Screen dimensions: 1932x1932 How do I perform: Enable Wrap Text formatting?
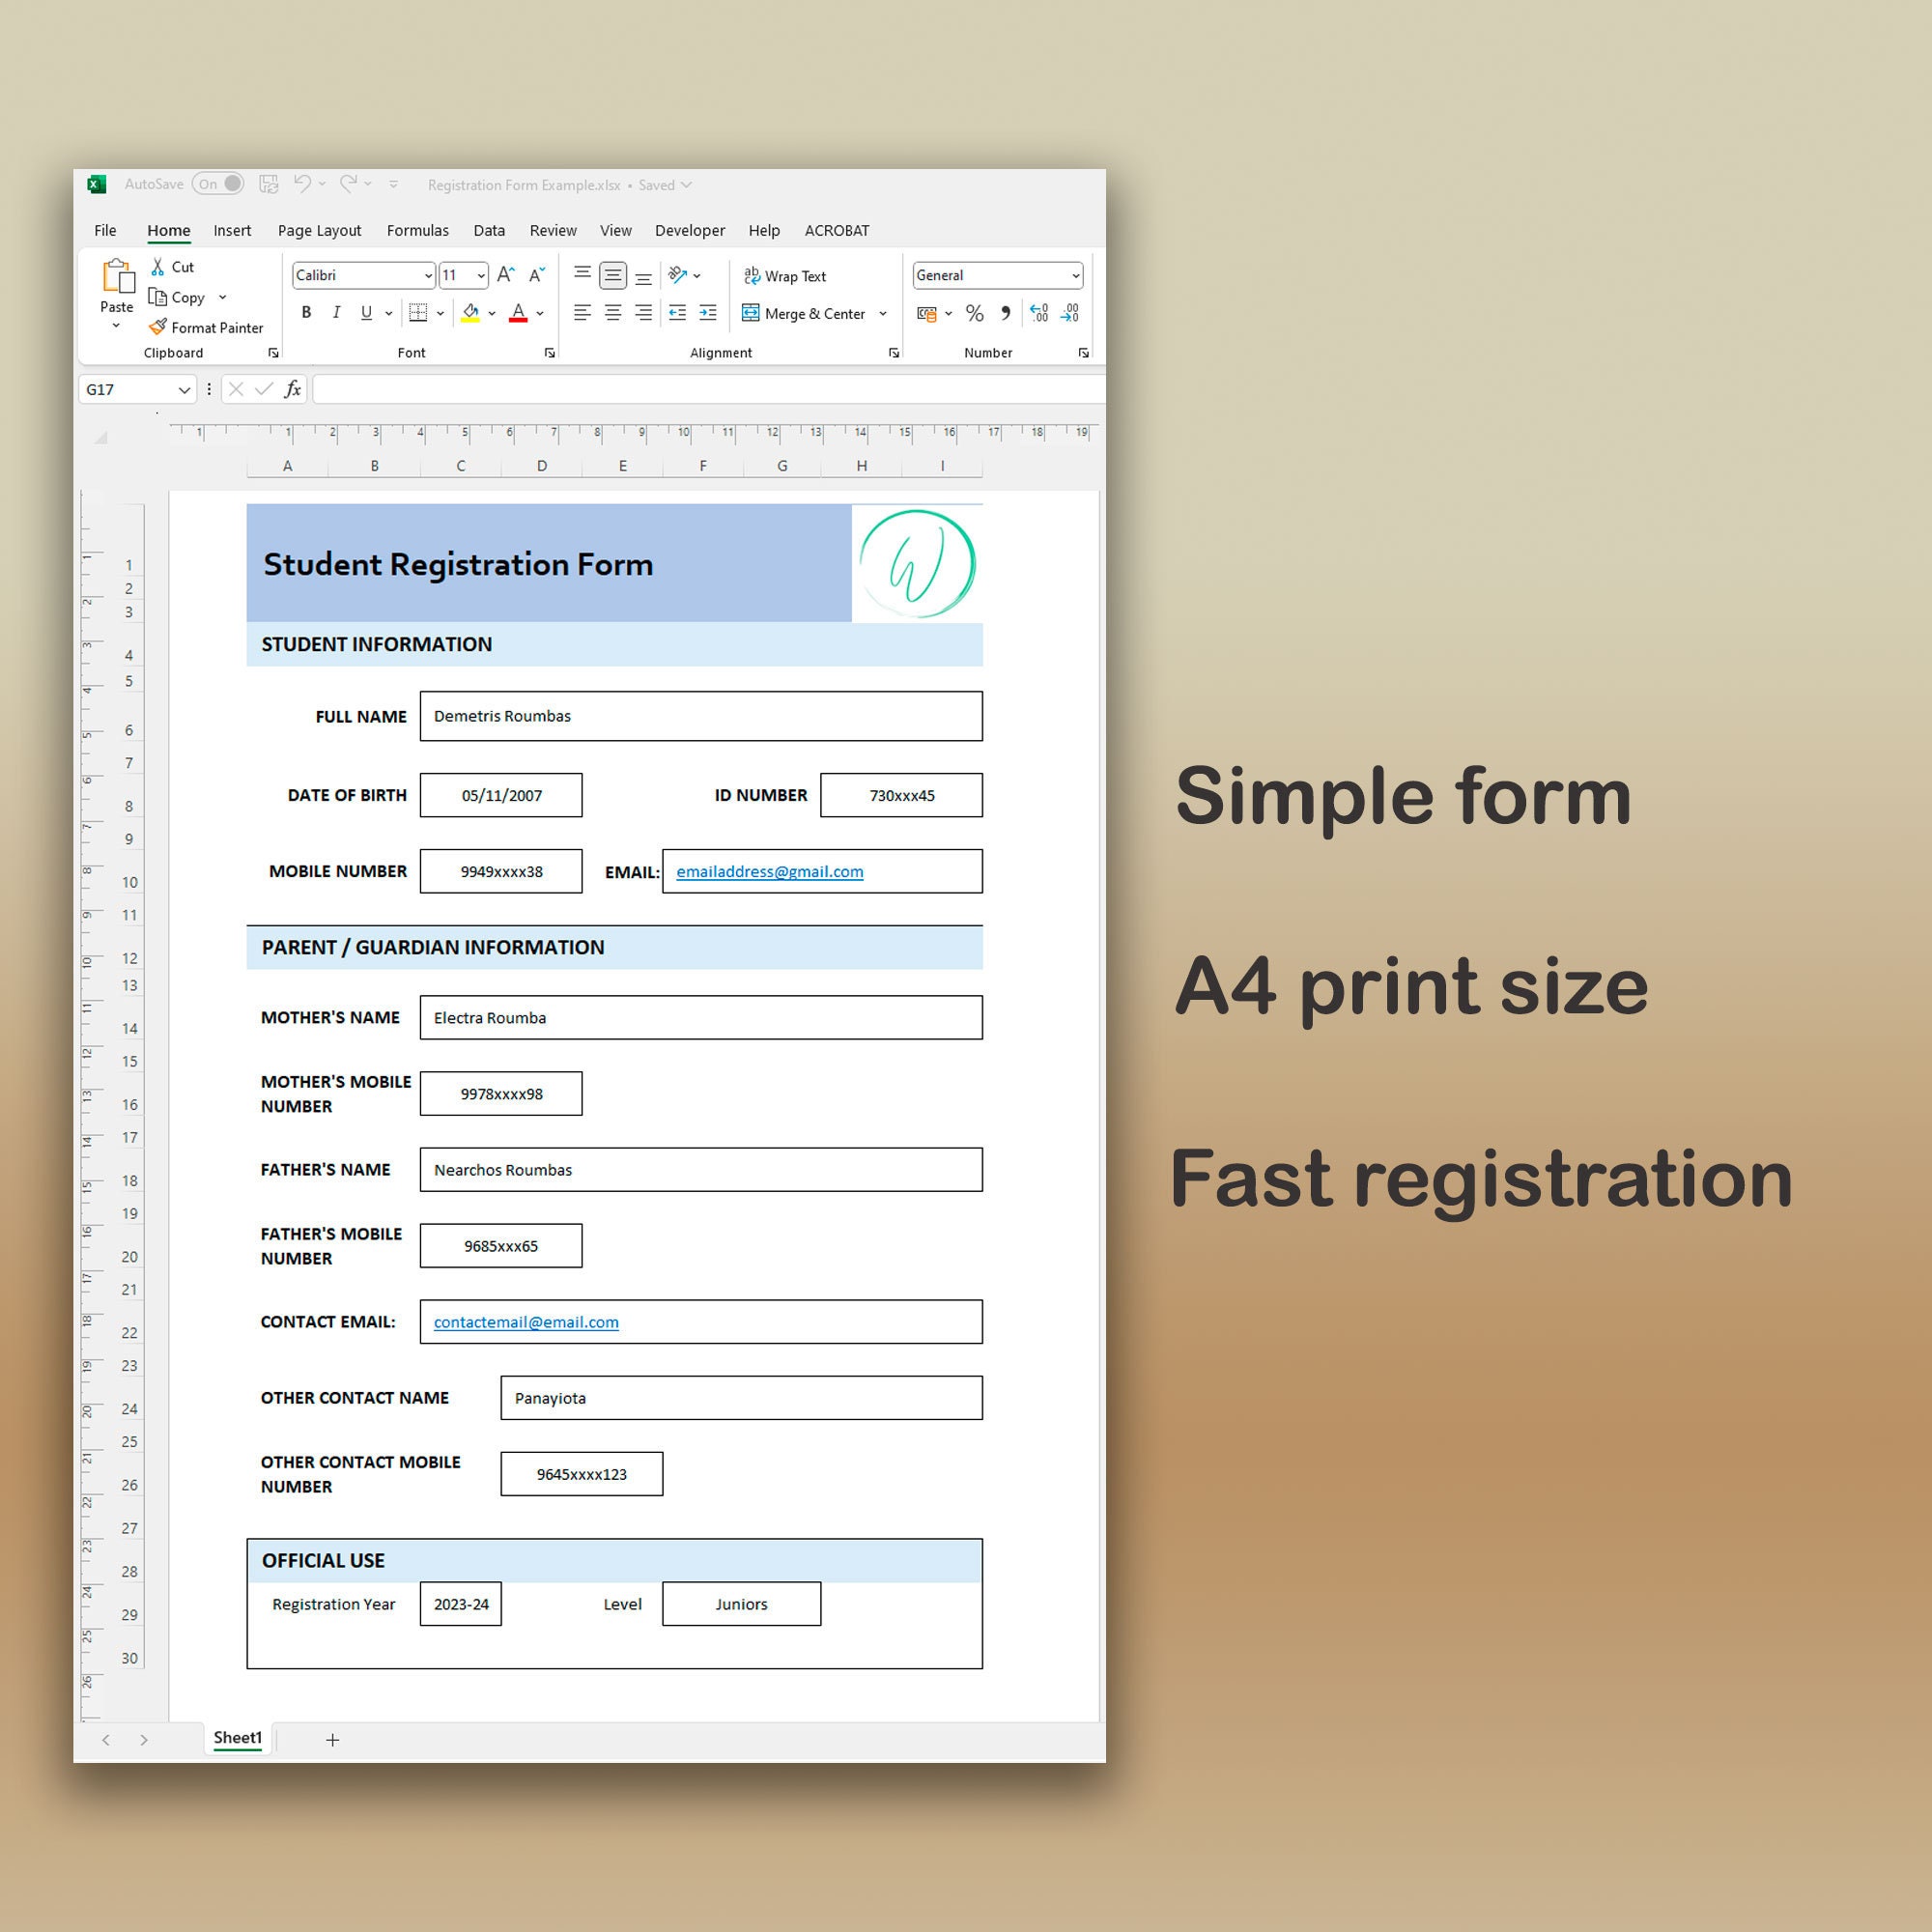[785, 275]
